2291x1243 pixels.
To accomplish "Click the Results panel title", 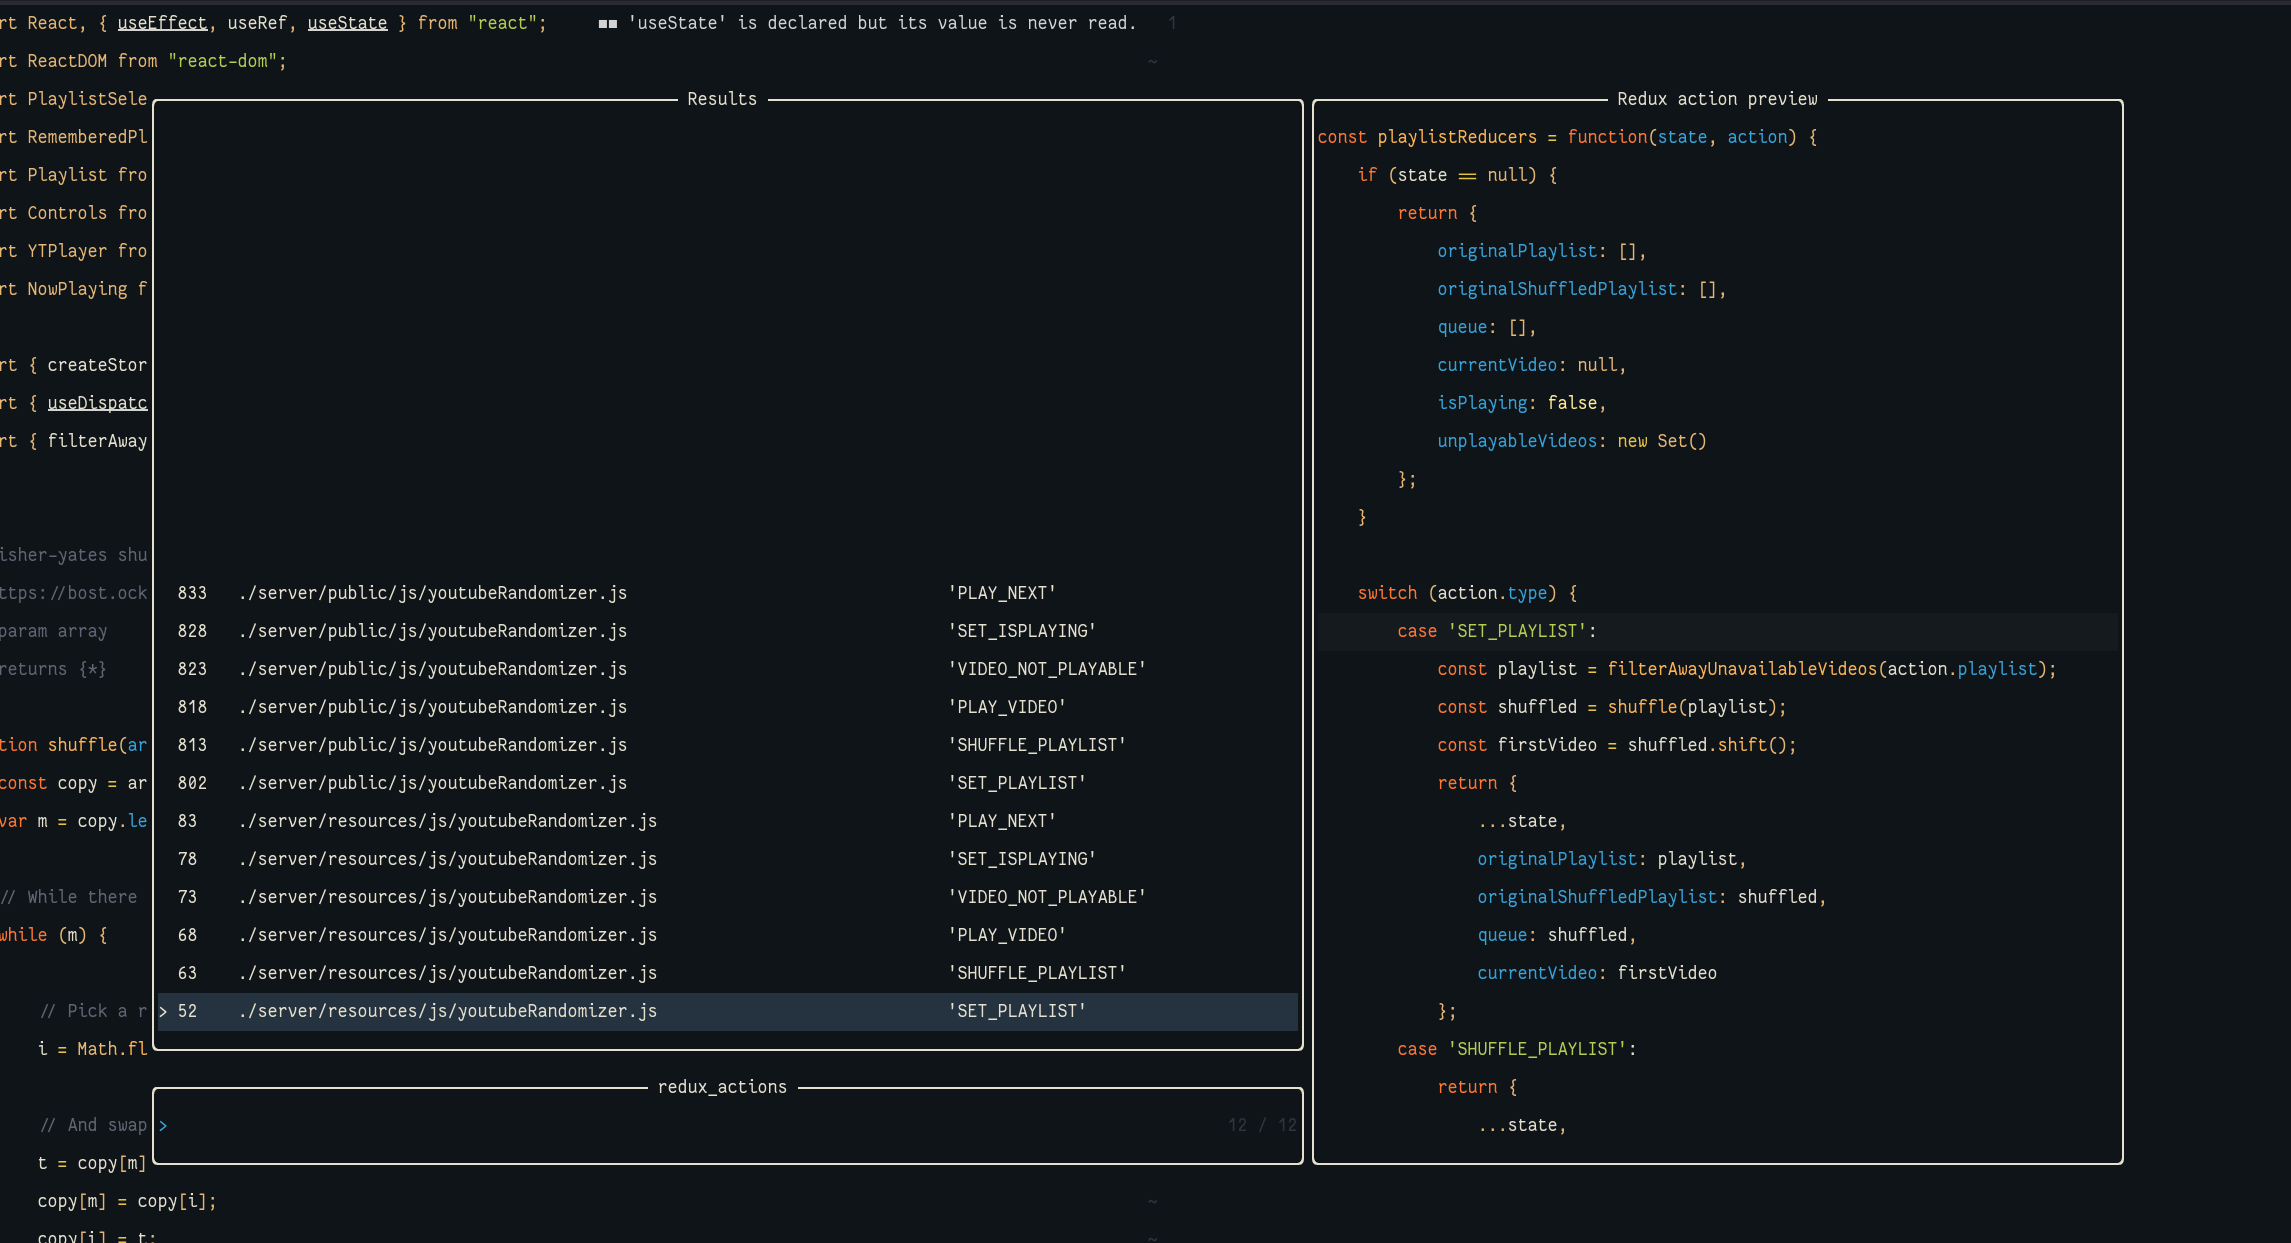I will tap(721, 99).
